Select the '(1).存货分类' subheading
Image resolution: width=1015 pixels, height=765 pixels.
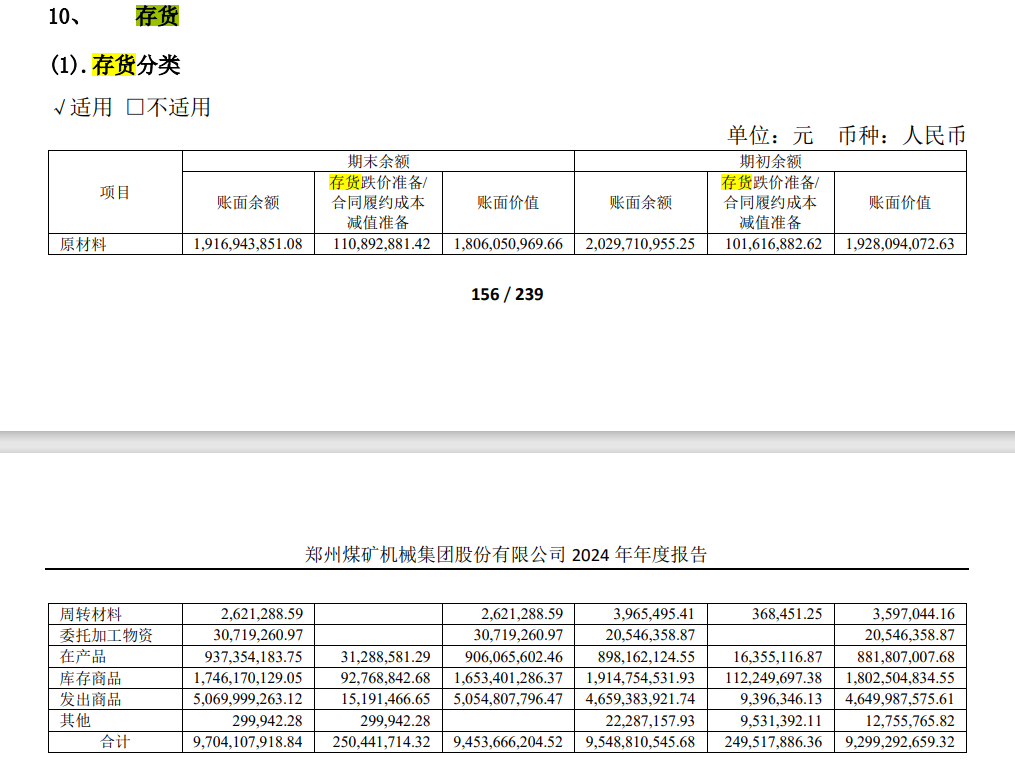[115, 65]
